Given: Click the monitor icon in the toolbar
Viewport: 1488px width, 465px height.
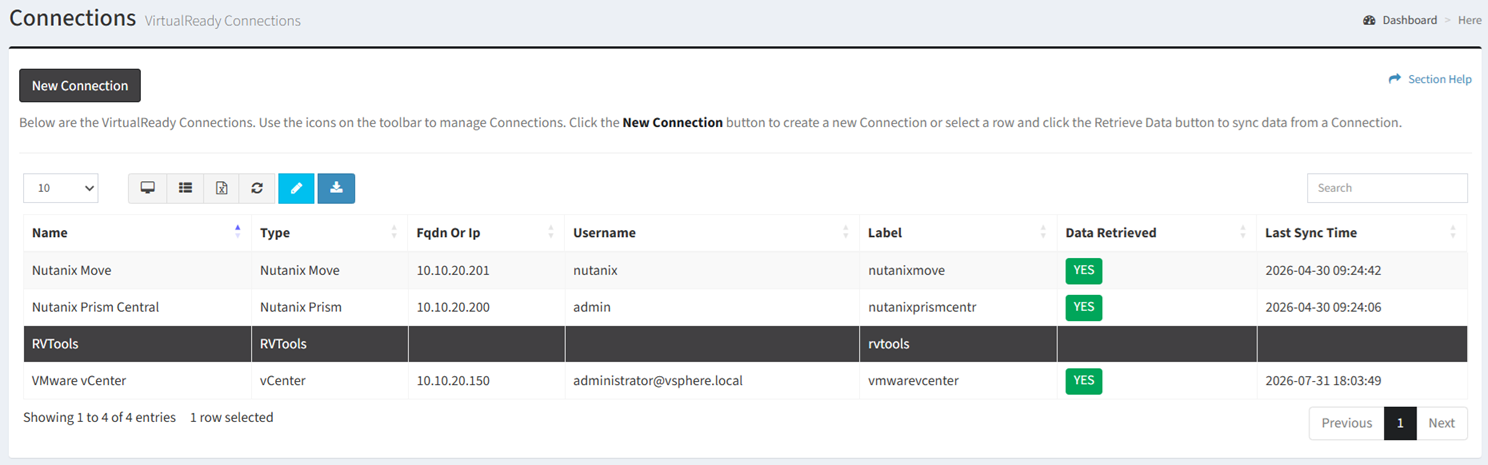Looking at the screenshot, I should click(x=147, y=188).
